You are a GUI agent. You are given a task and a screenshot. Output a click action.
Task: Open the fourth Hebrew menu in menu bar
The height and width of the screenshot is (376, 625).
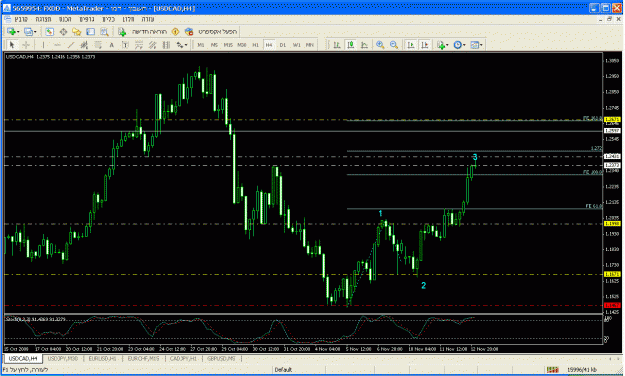[86, 19]
